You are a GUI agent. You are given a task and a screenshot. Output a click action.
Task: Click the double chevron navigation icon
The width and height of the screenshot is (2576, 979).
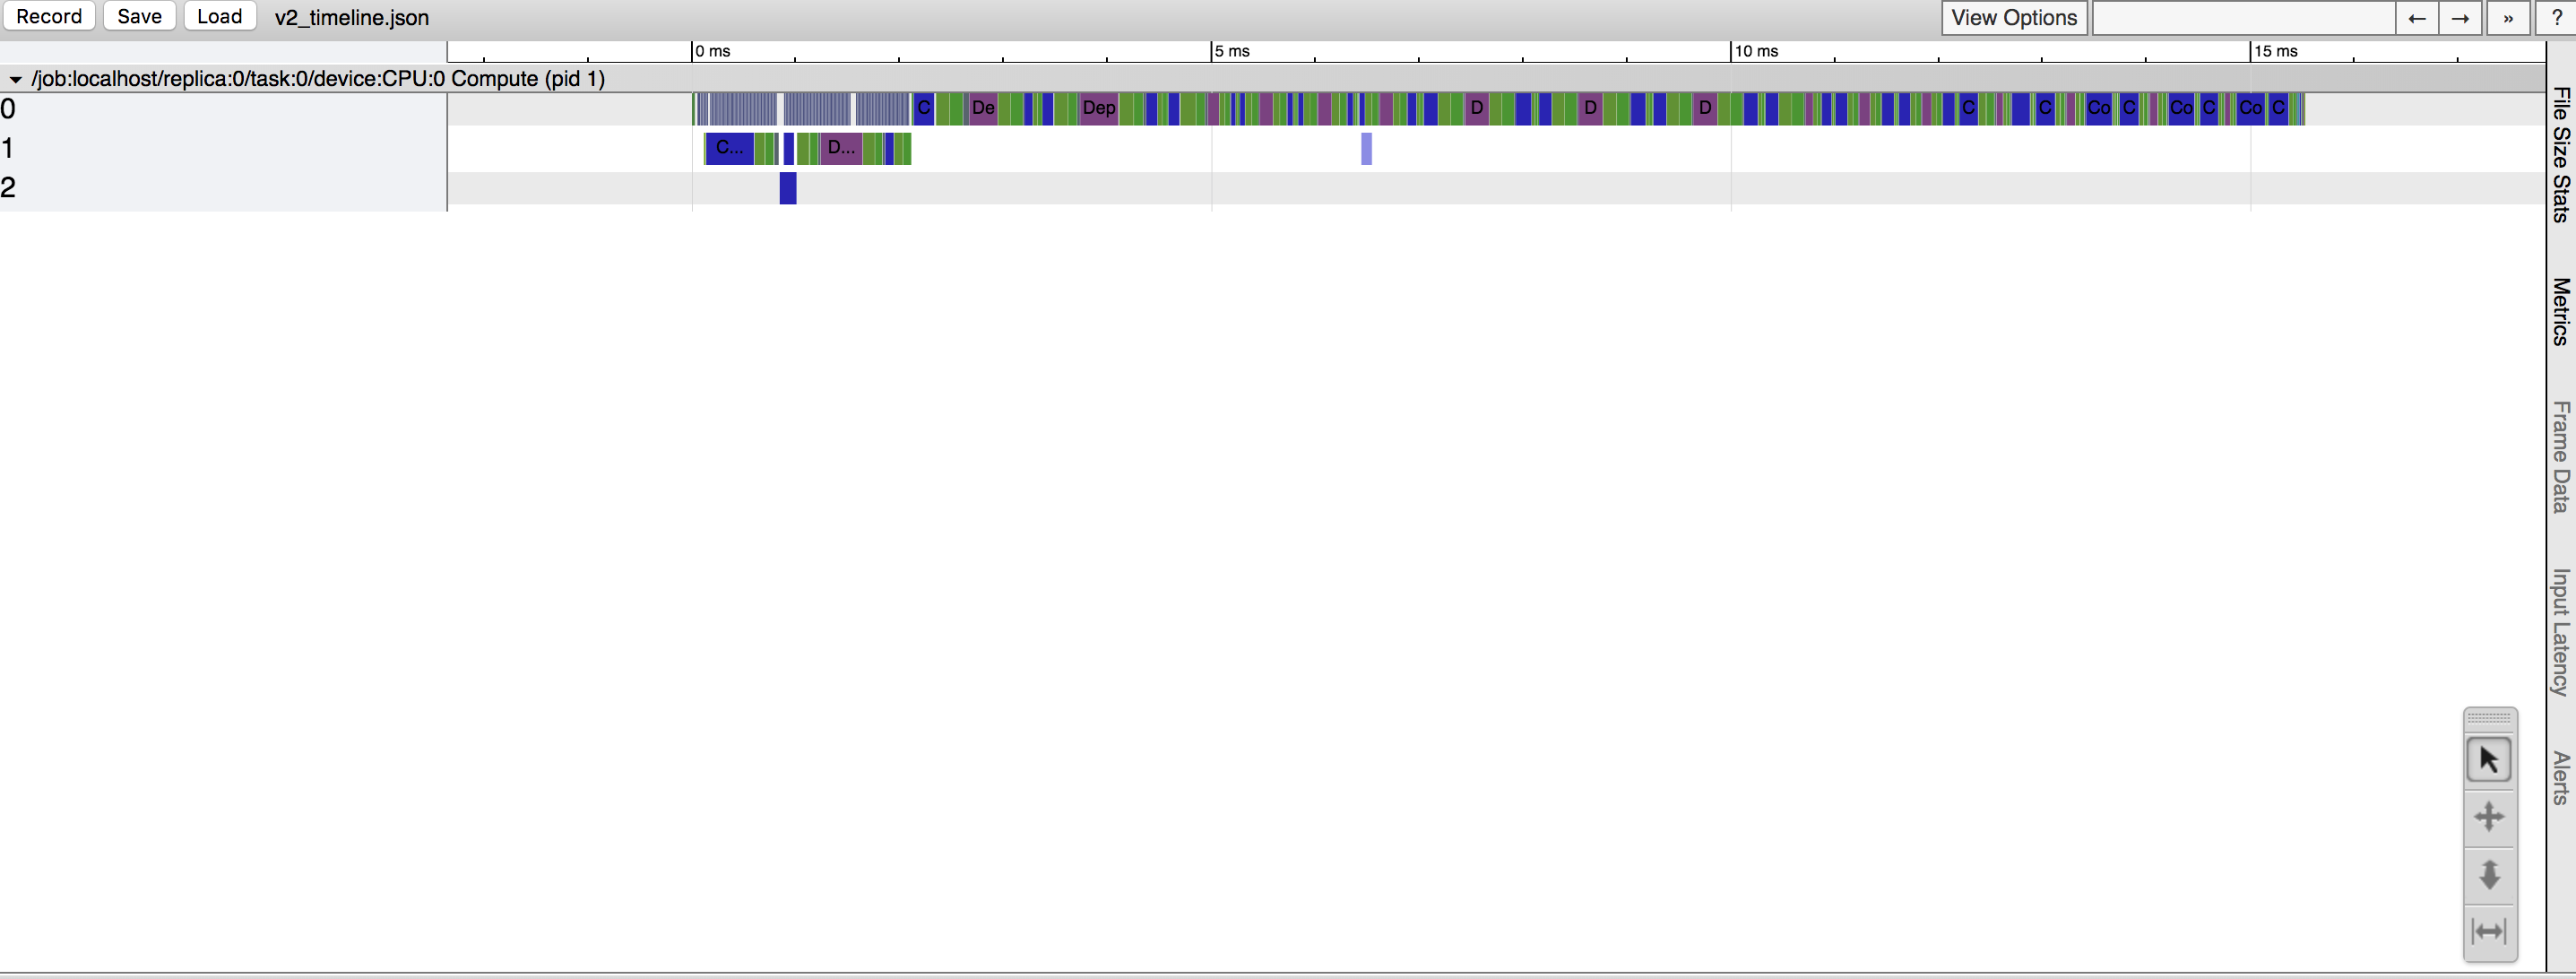(2508, 17)
